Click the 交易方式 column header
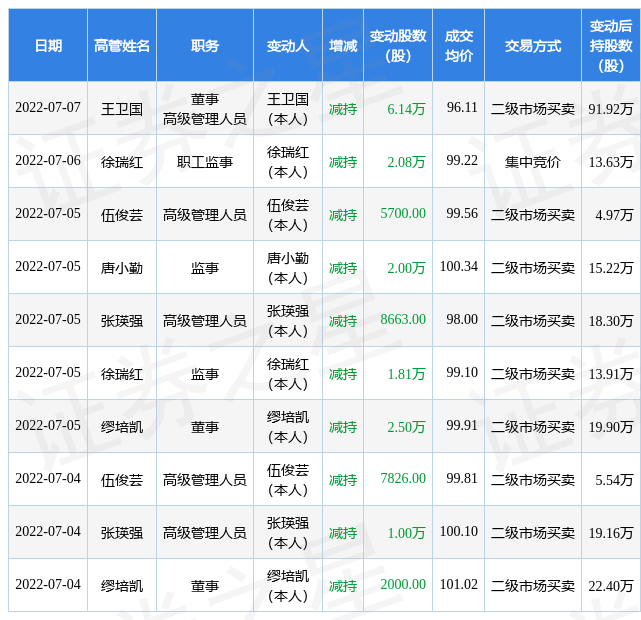This screenshot has width=641, height=620. point(533,45)
